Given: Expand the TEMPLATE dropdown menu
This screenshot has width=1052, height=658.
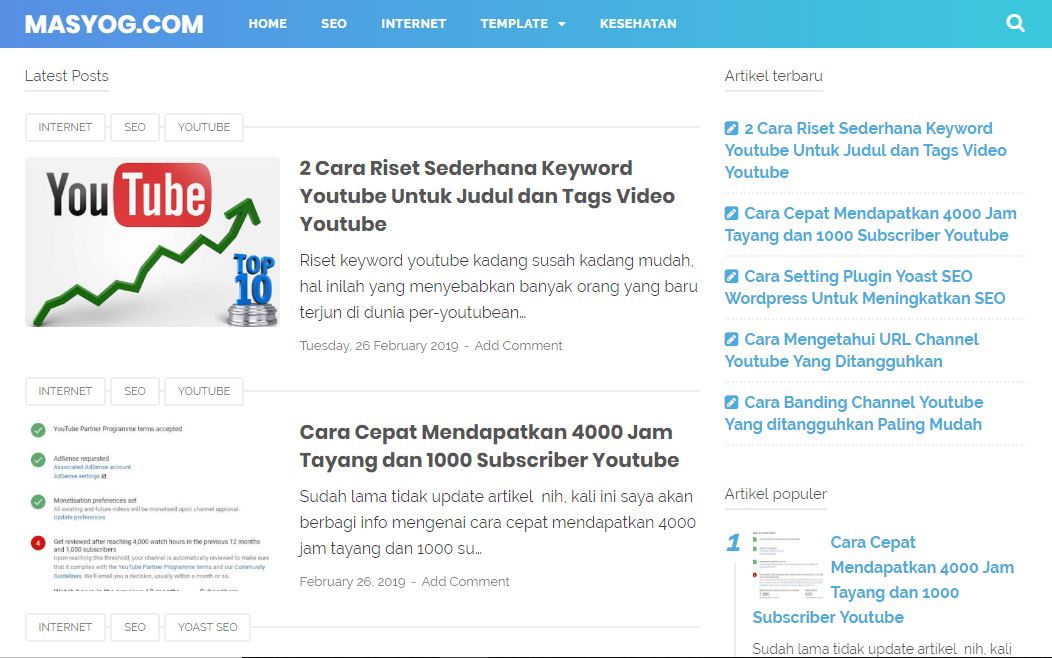Looking at the screenshot, I should click(x=523, y=23).
